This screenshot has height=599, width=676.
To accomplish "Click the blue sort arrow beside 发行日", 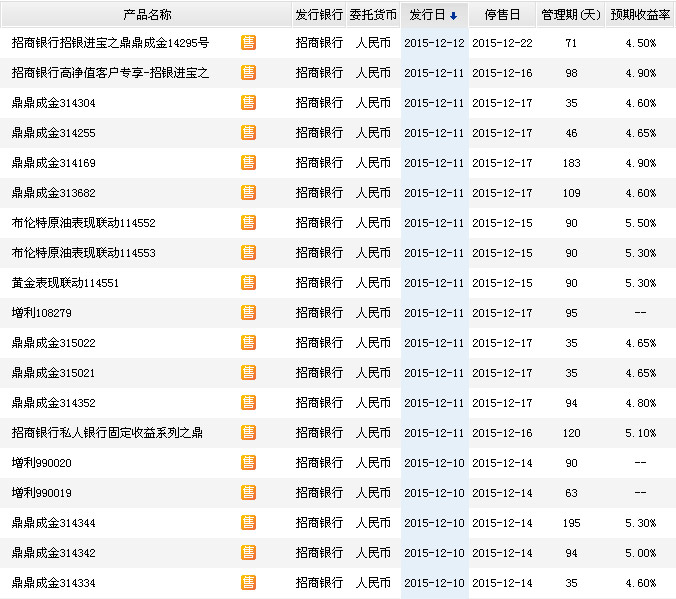I will point(453,16).
